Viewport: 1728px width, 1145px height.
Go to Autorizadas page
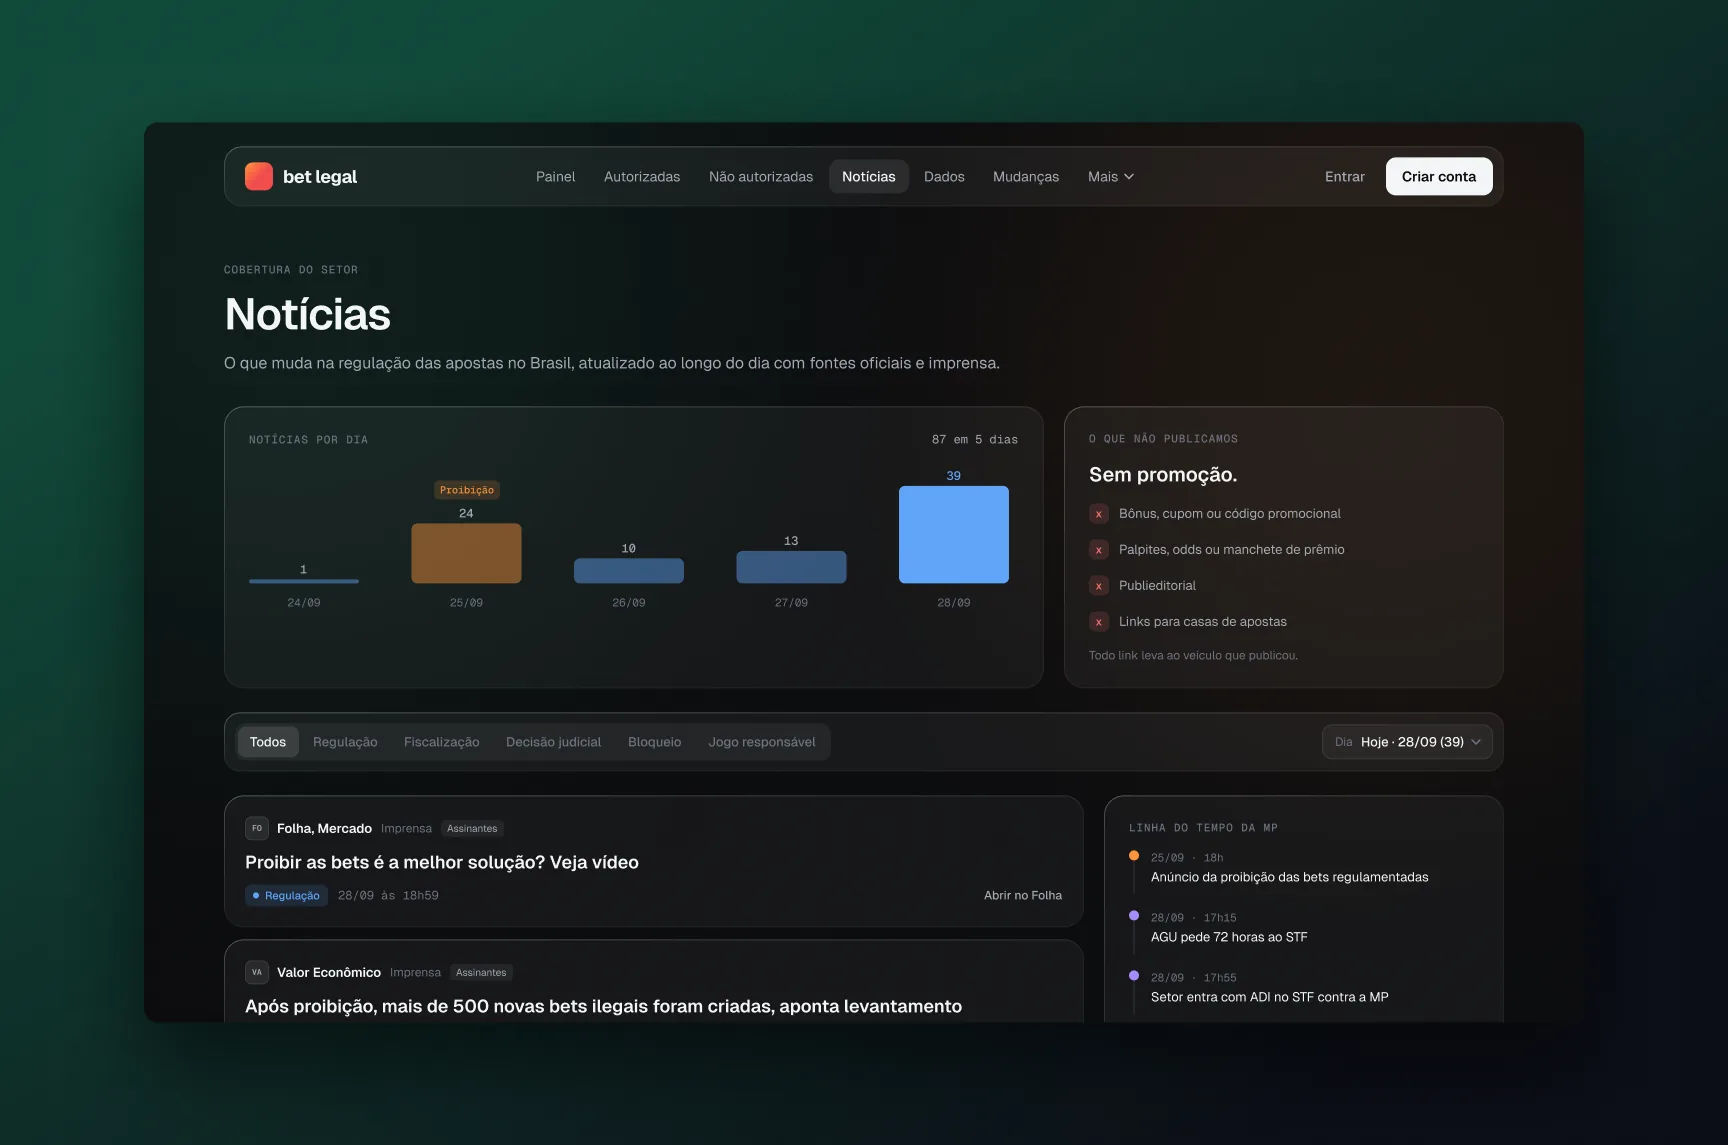642,176
